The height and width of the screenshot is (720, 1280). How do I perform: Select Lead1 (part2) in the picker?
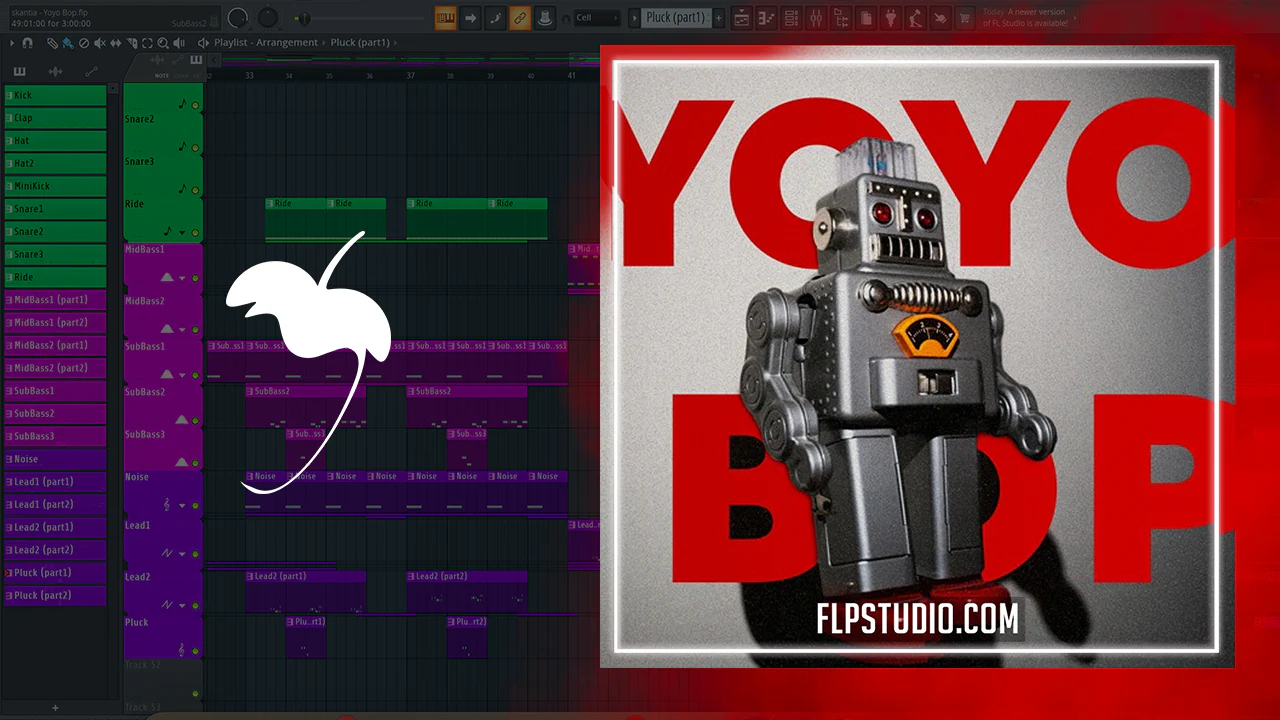pos(55,504)
